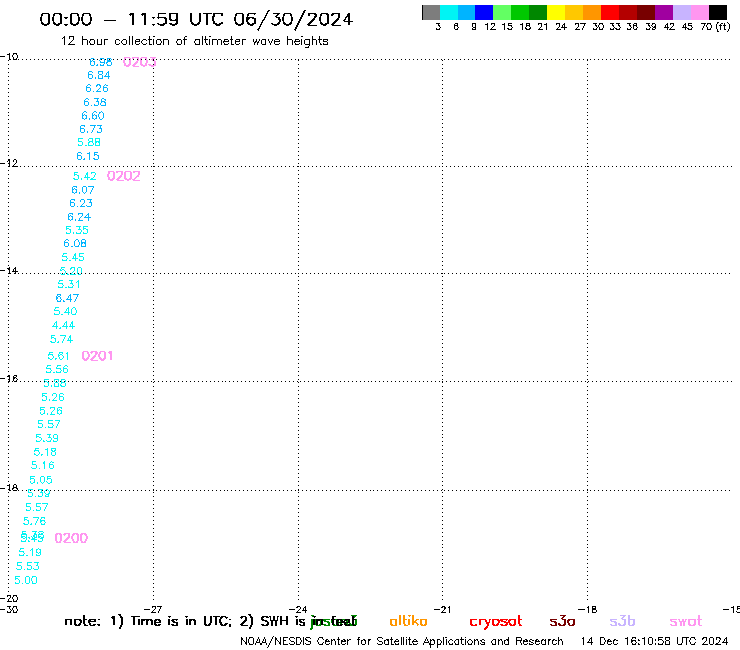Image resolution: width=740 pixels, height=650 pixels.
Task: Click the gray 3 ft legend swatch
Action: tap(431, 12)
